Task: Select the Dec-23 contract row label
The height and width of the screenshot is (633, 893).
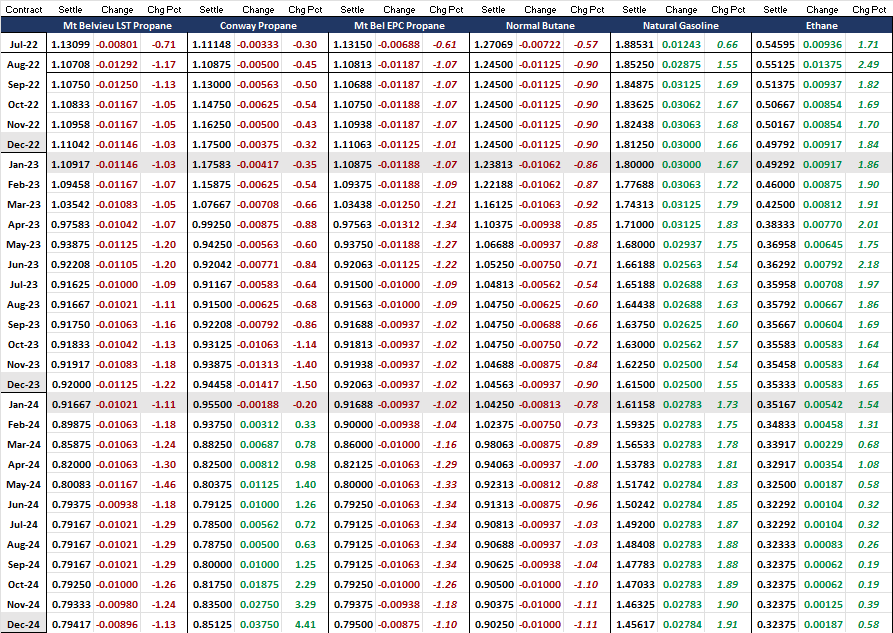Action: (x=23, y=385)
